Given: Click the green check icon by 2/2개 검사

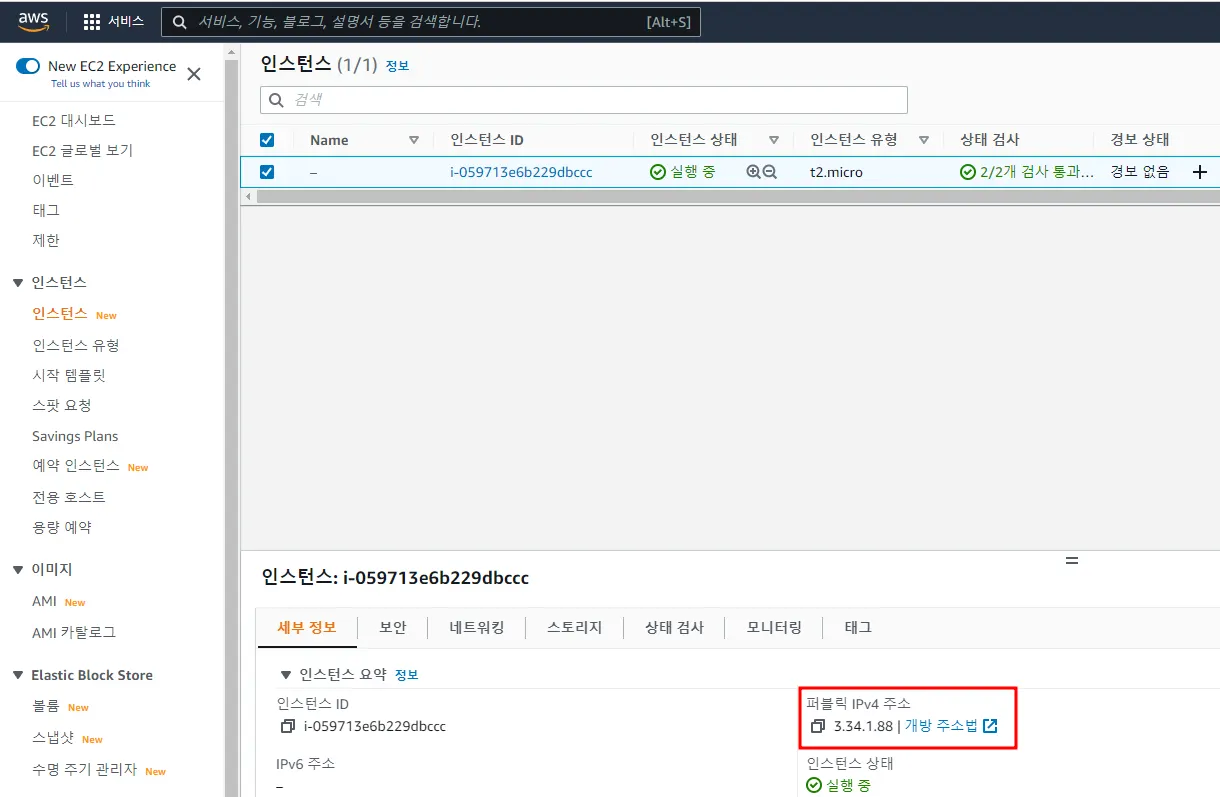Looking at the screenshot, I should click(x=968, y=172).
